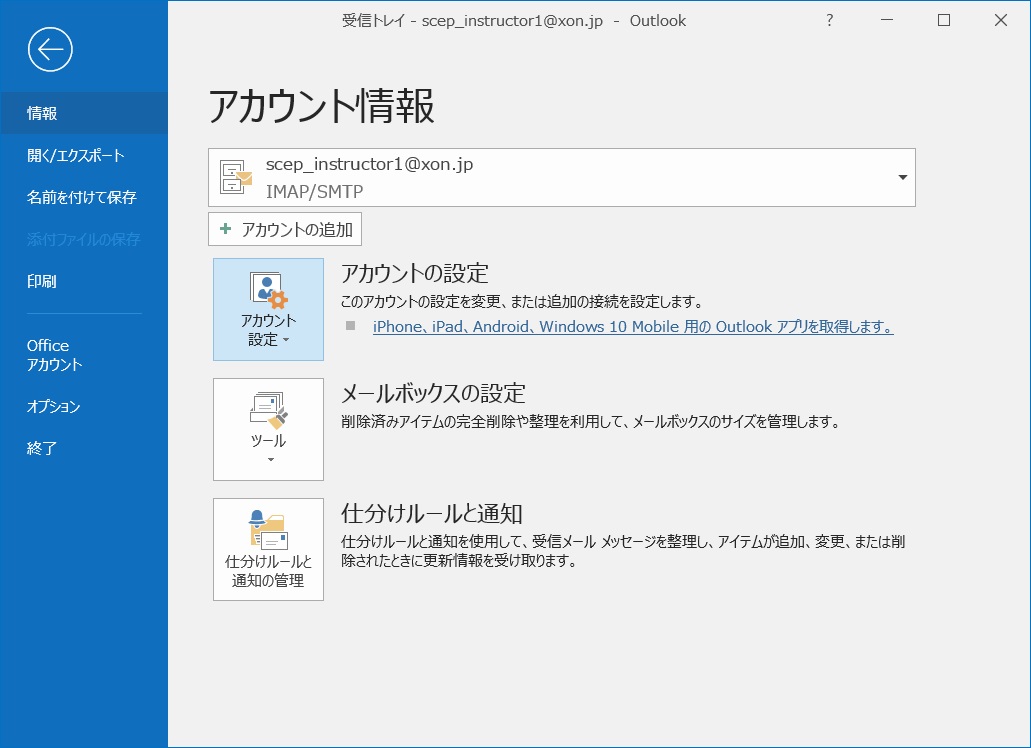Click the back arrow to exit backstage
Screen dimensions: 1031x748
[50, 49]
